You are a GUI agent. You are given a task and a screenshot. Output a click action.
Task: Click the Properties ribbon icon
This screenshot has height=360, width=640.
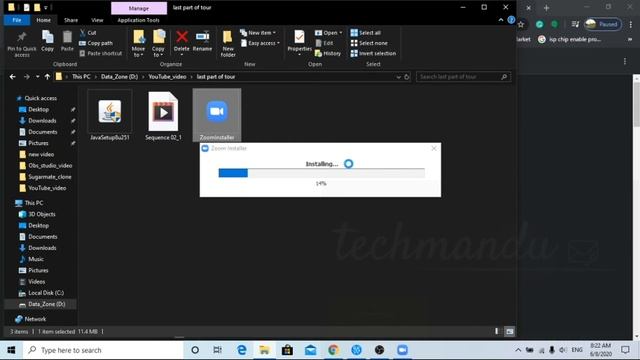click(299, 42)
